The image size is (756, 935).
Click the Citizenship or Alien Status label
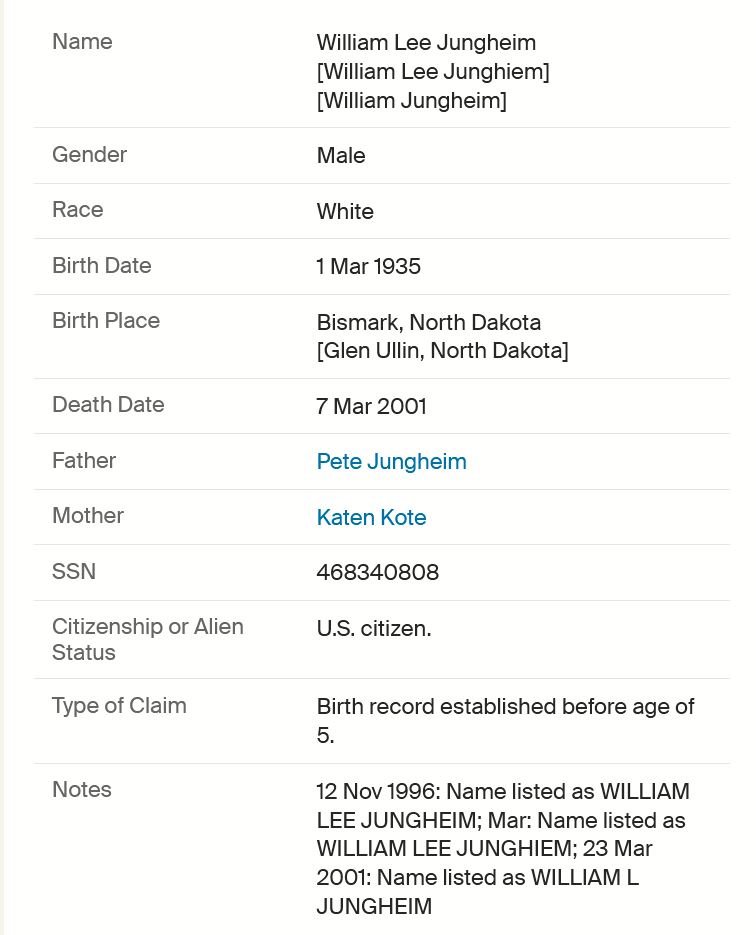[147, 639]
